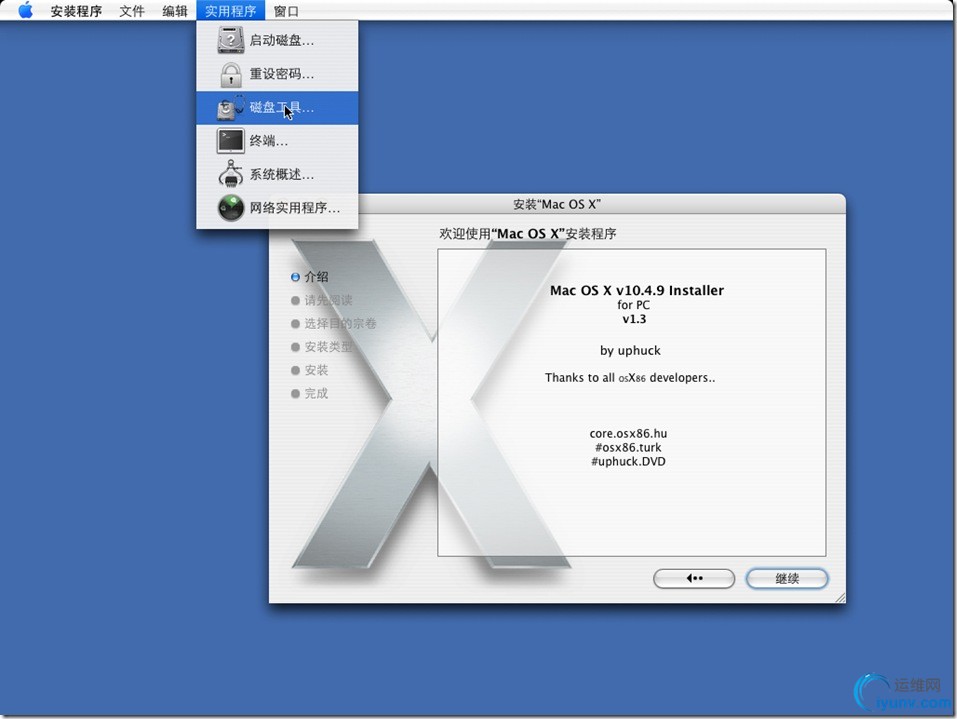Viewport: 957px width, 719px height.
Task: Click the 欢迎使用"Mac OS X"安装程序 heading
Action: 528,234
